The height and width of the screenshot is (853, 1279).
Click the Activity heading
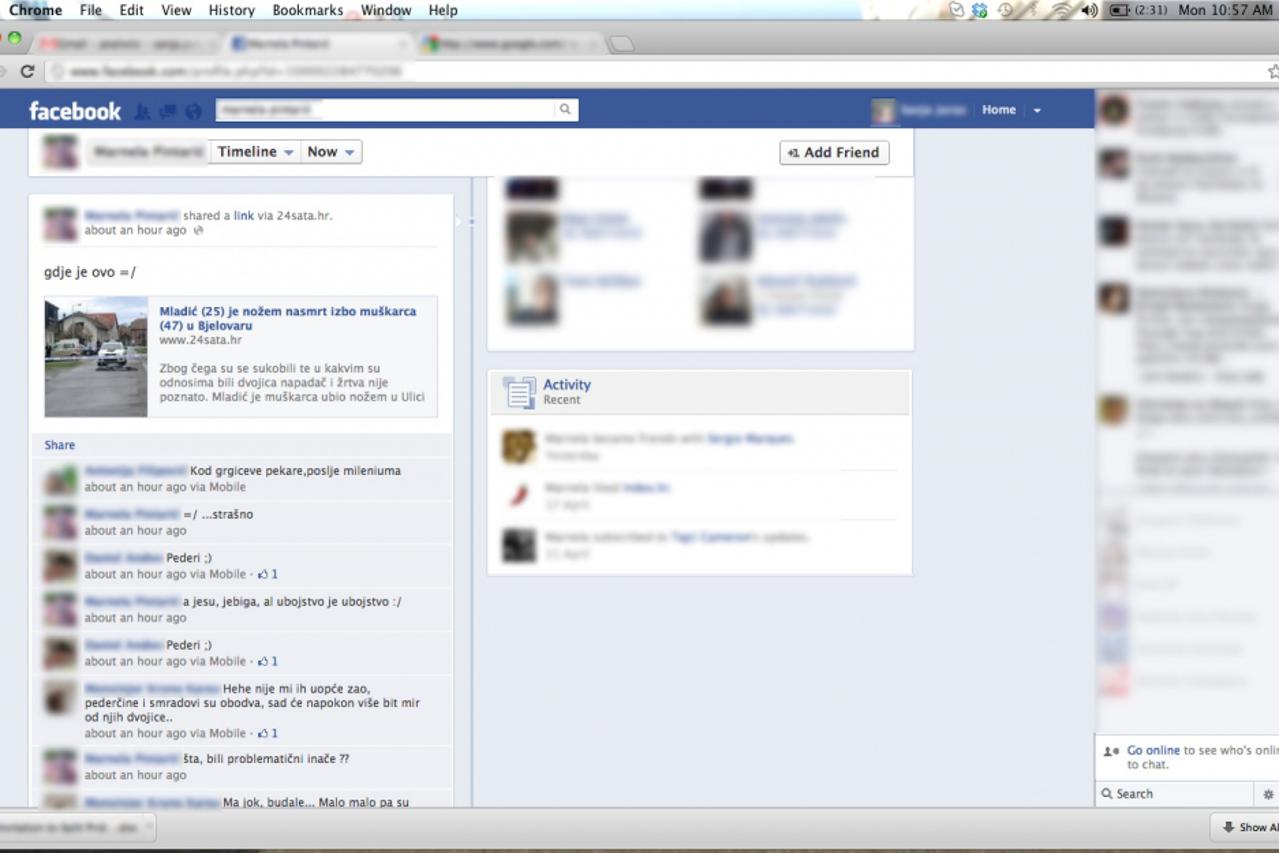click(567, 384)
